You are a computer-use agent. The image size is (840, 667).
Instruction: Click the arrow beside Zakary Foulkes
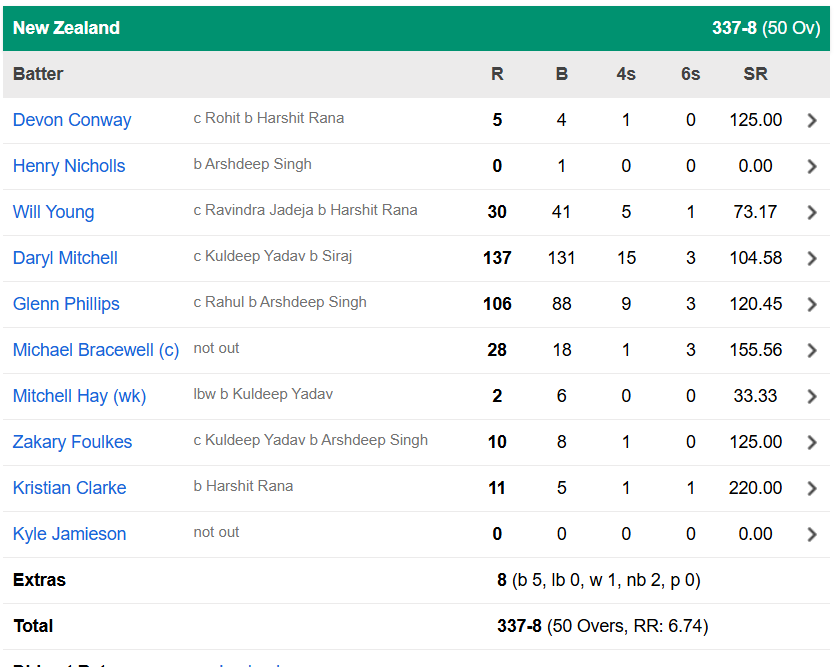point(812,442)
